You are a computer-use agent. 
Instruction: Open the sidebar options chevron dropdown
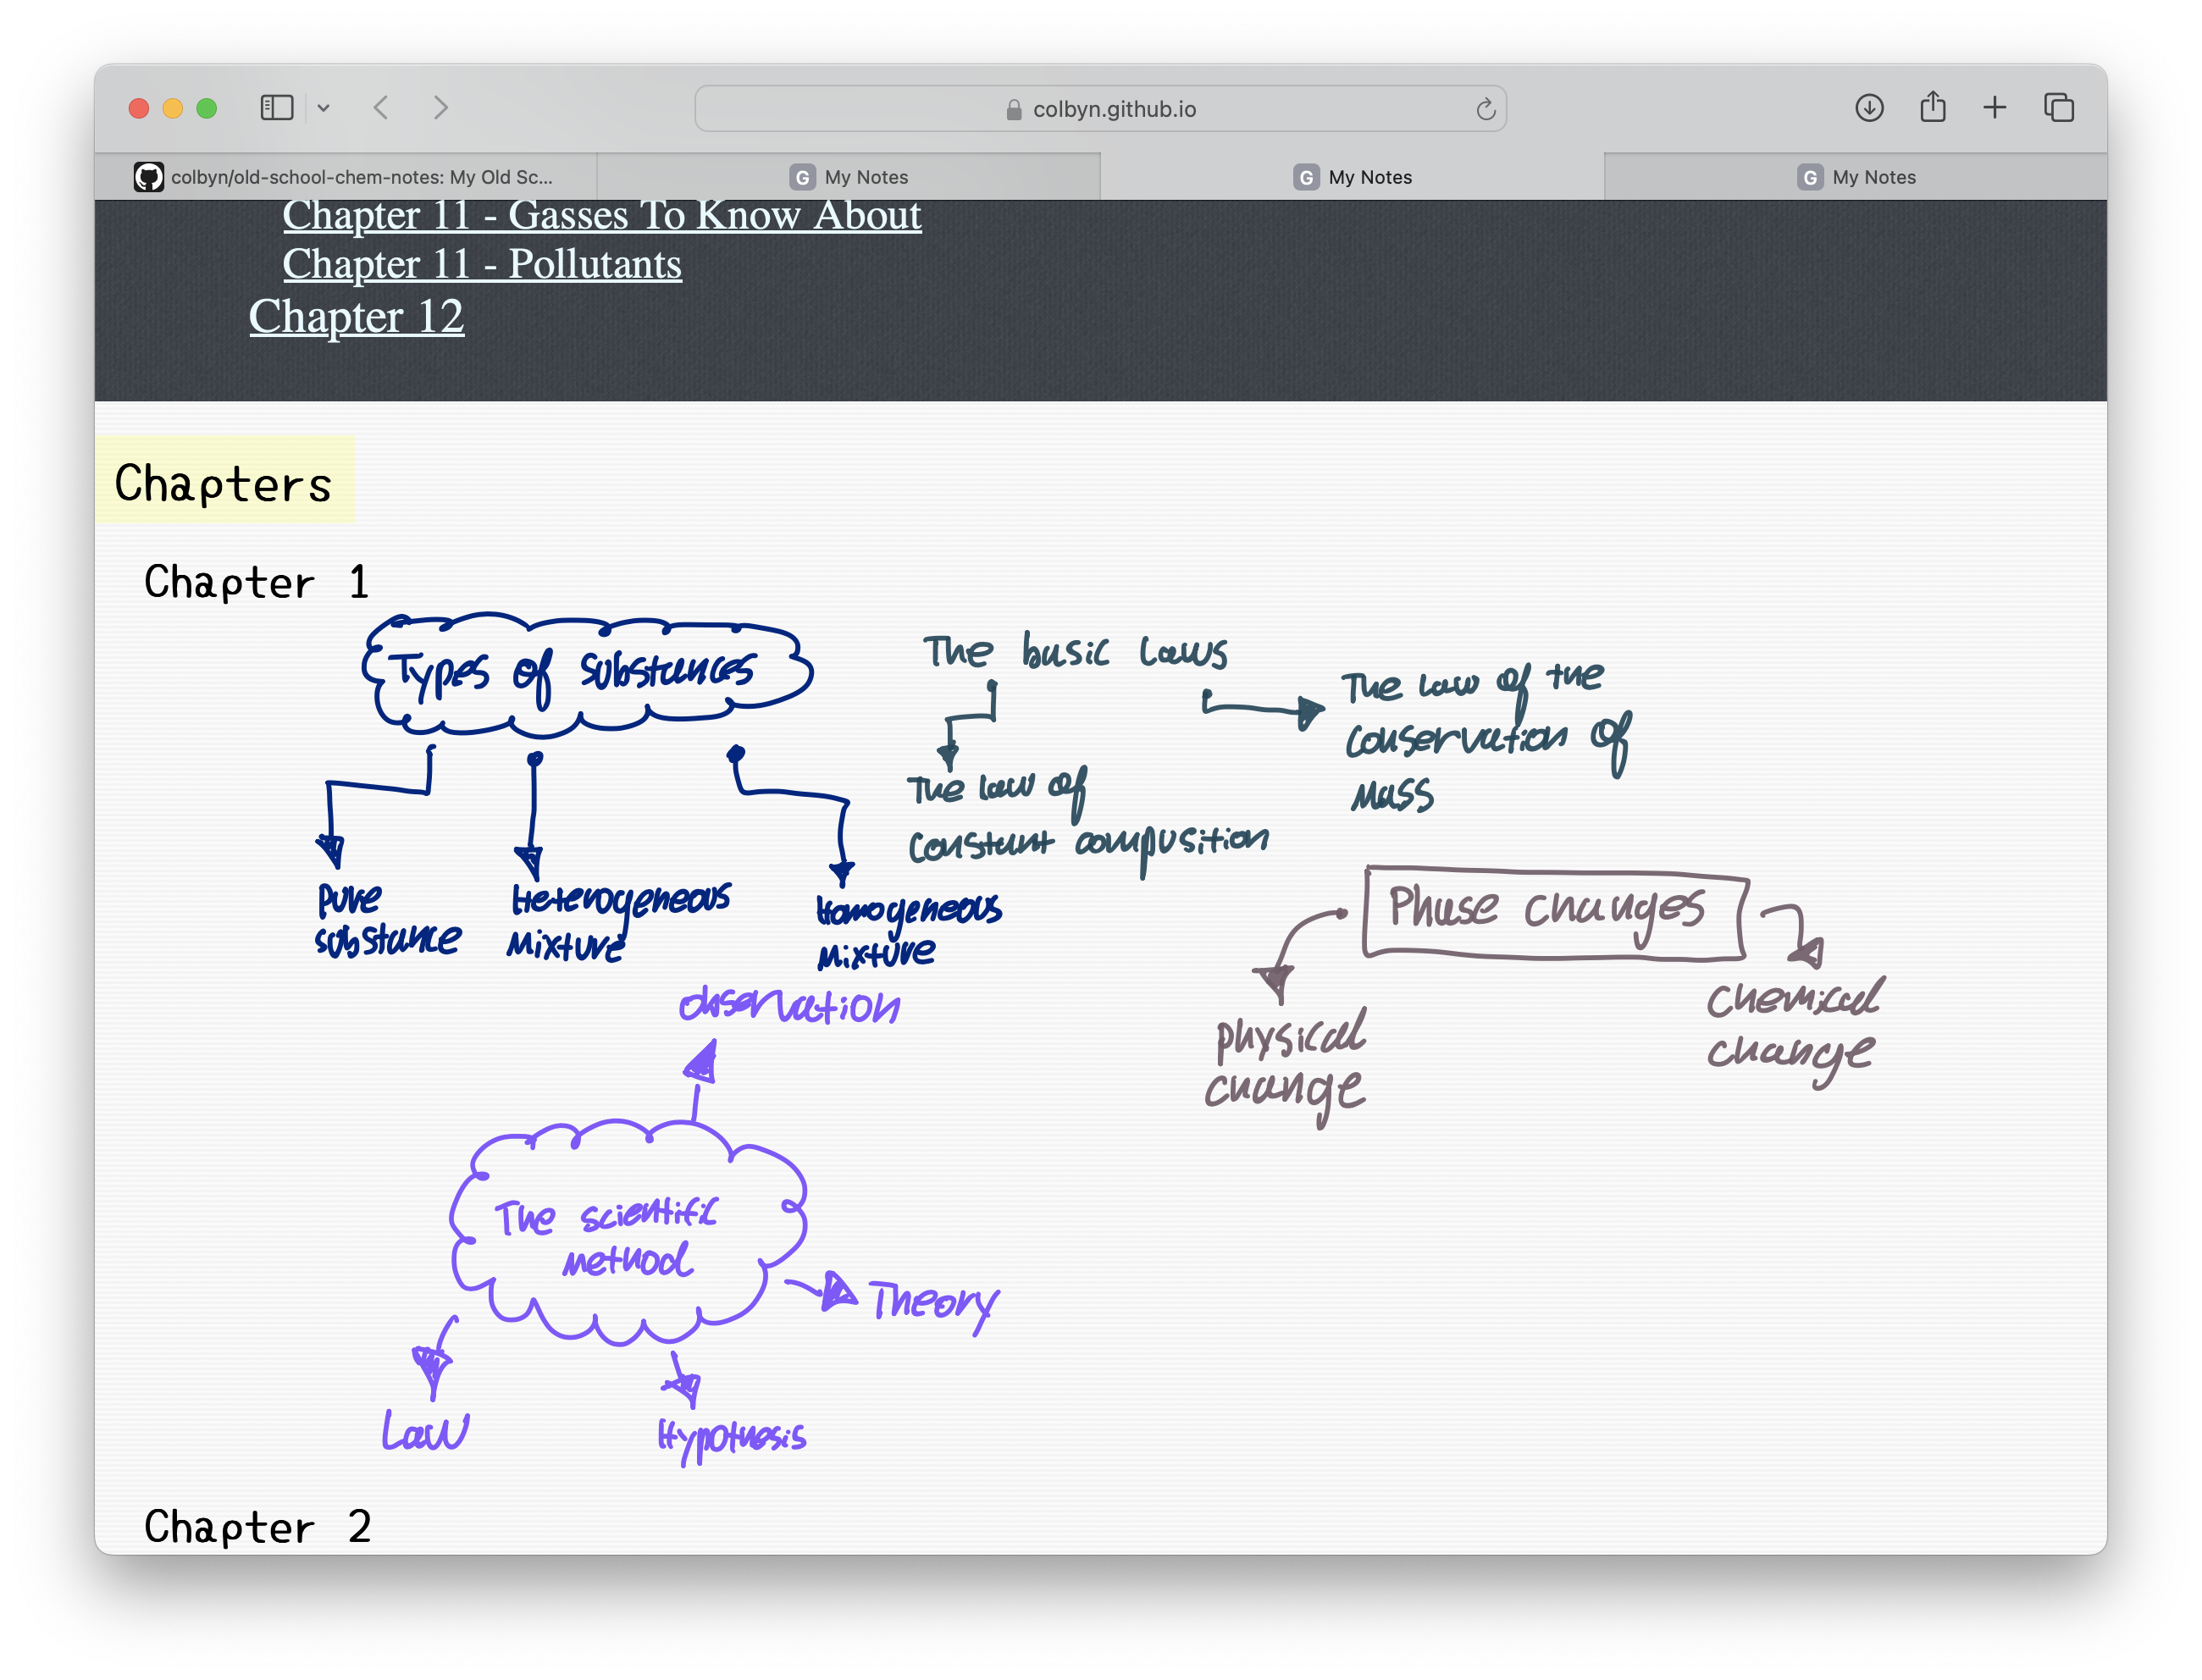click(323, 107)
